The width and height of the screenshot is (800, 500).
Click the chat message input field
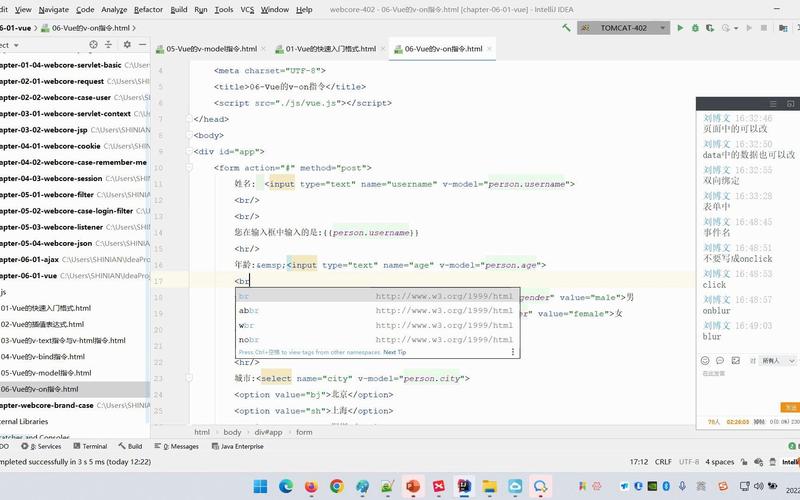[x=747, y=385]
